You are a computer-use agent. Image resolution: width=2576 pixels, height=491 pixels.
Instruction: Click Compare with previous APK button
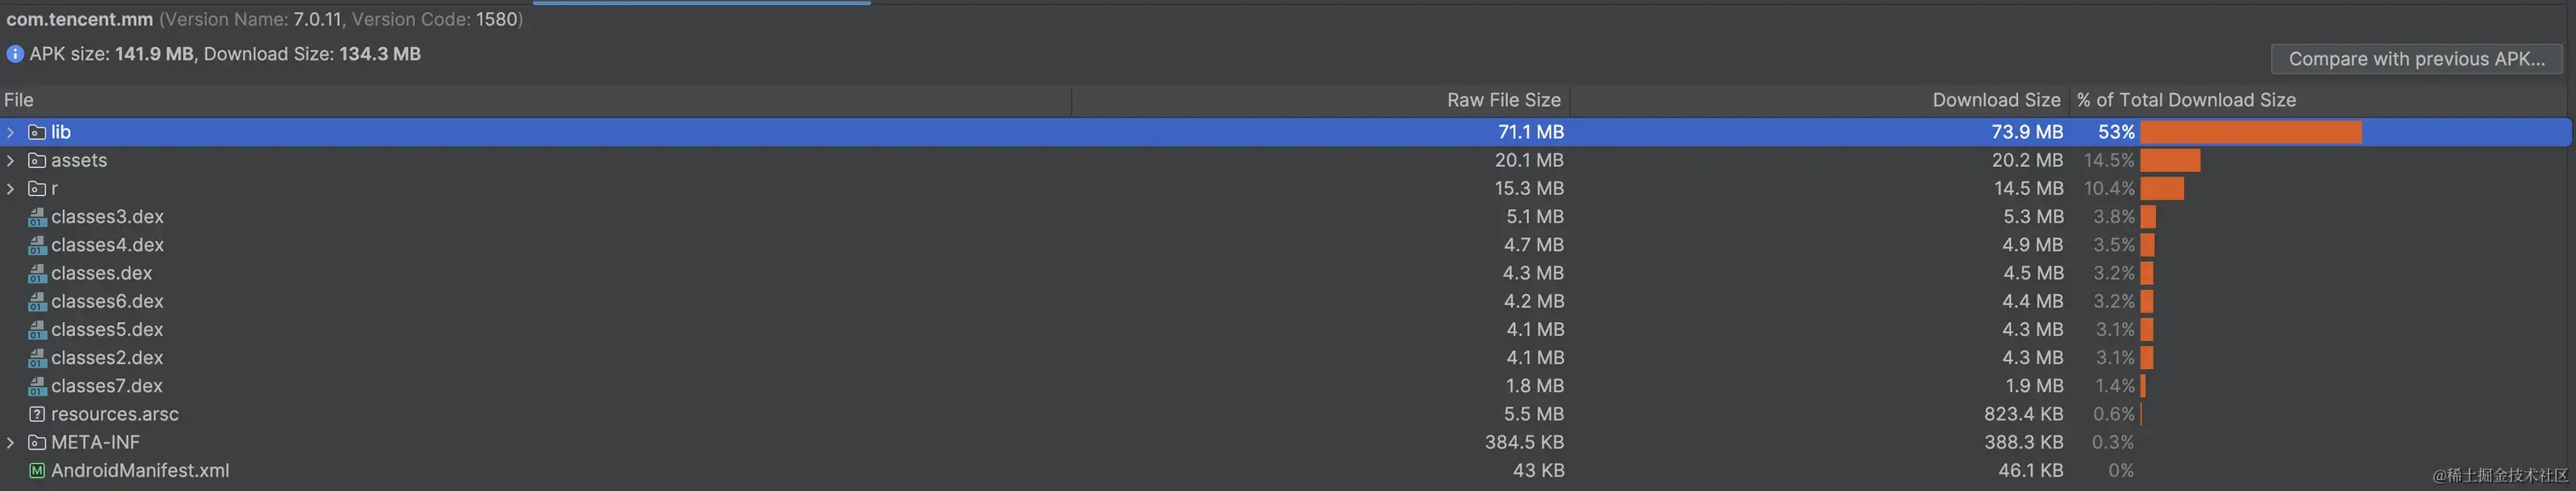coord(2416,59)
